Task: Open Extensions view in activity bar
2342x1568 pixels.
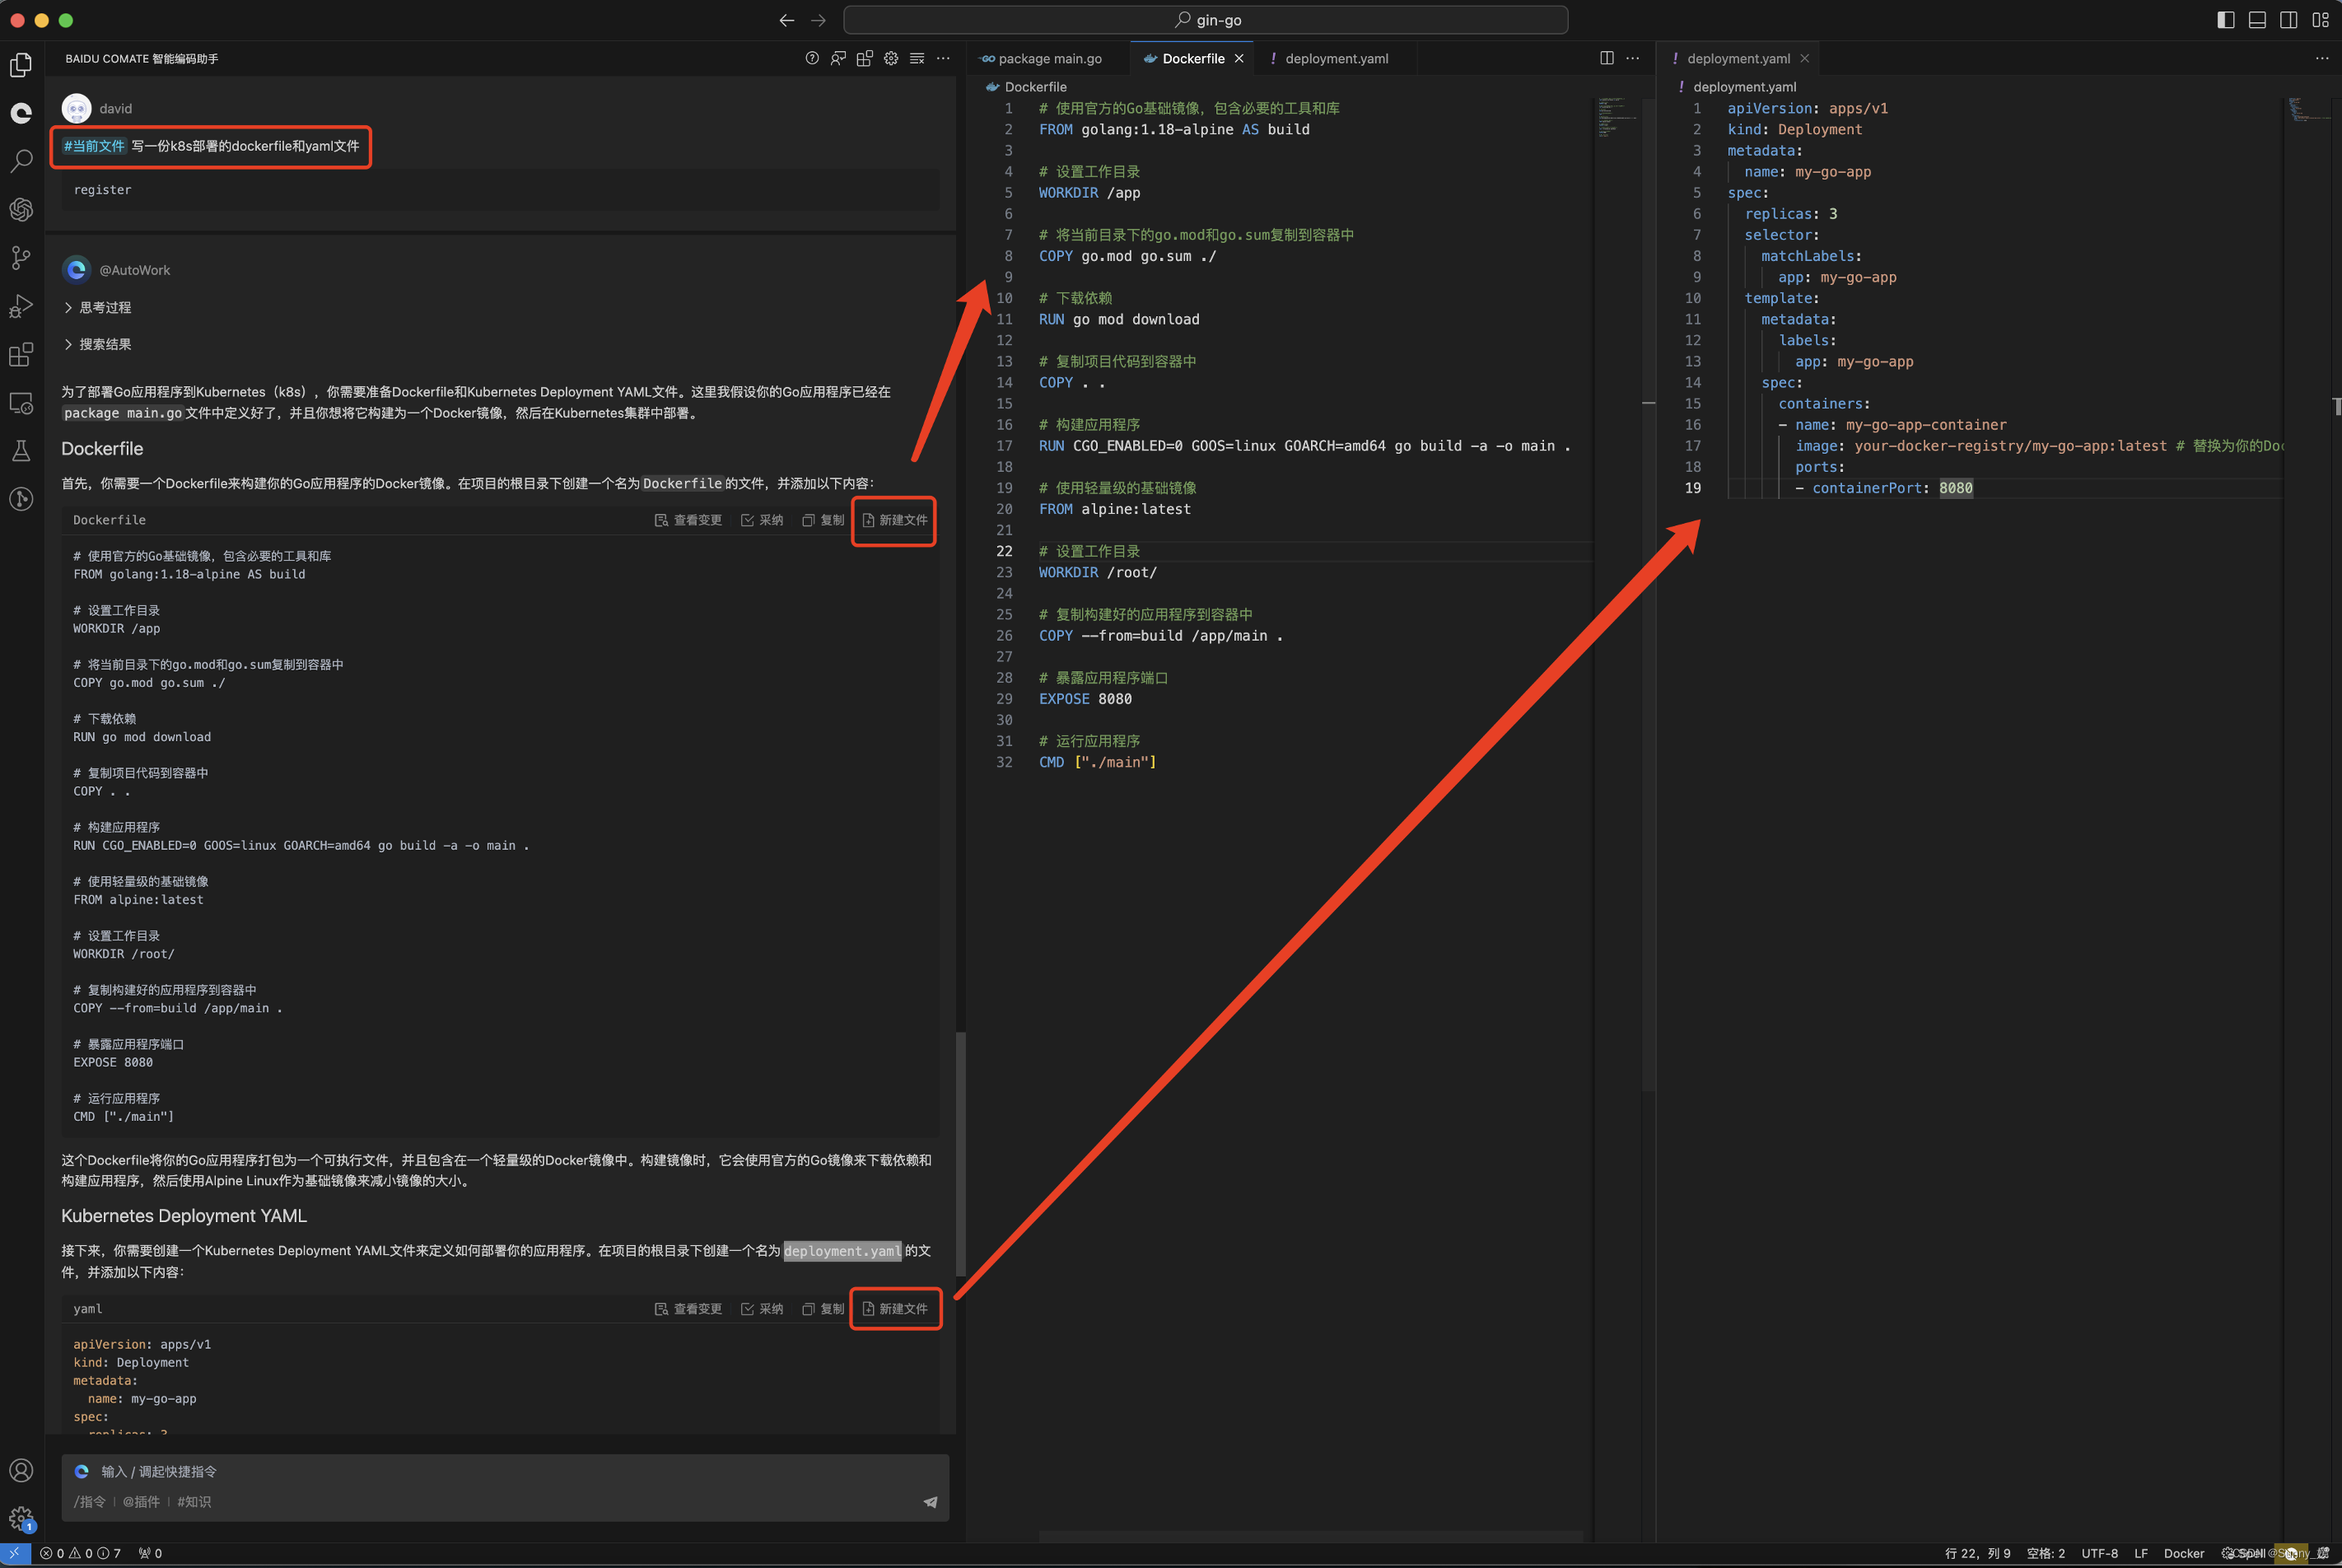Action: pyautogui.click(x=21, y=354)
